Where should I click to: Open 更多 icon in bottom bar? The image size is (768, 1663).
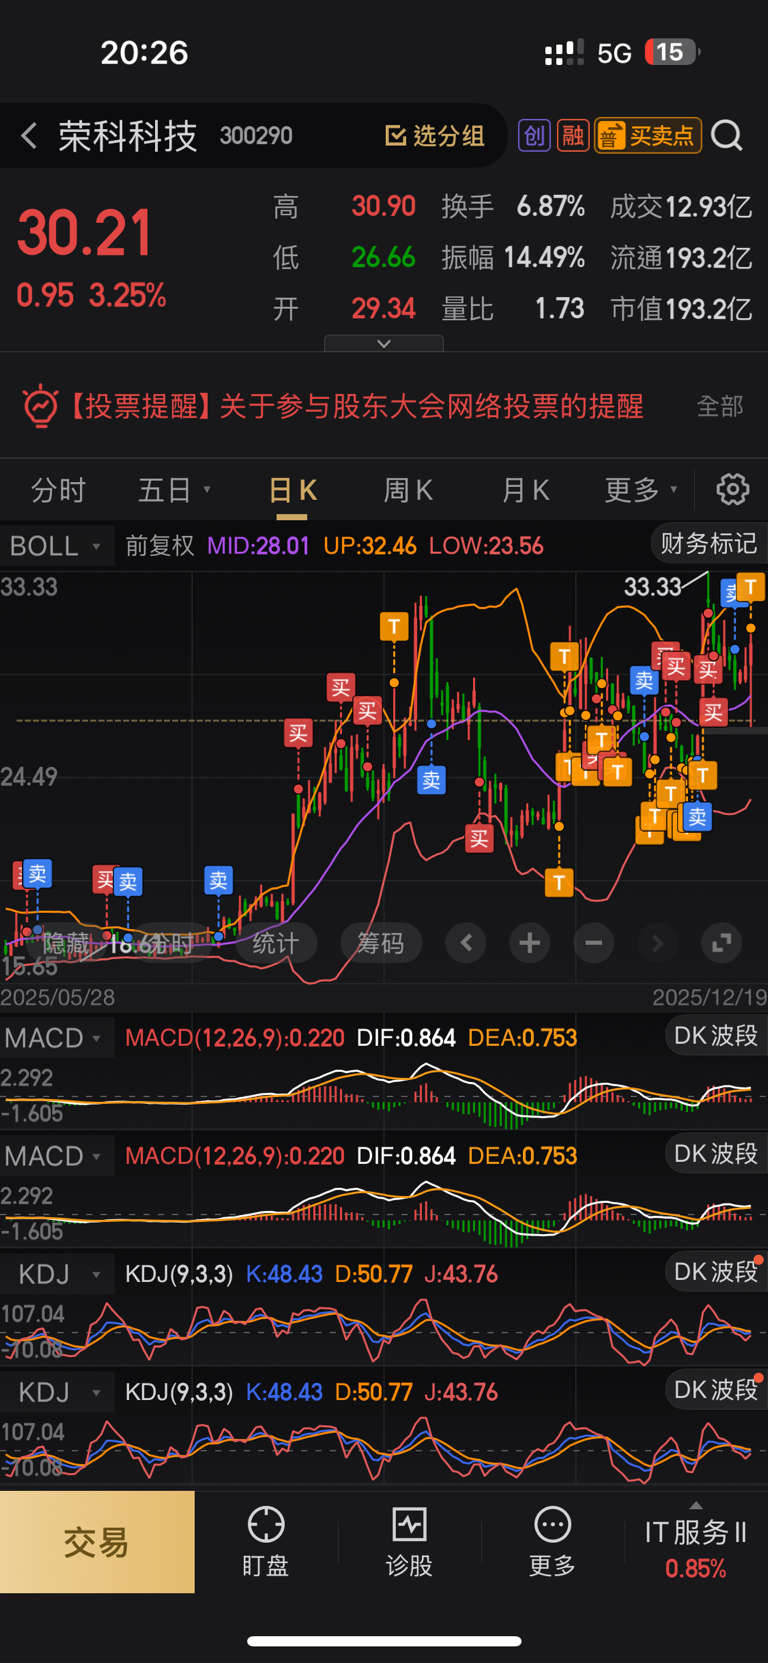pyautogui.click(x=552, y=1542)
